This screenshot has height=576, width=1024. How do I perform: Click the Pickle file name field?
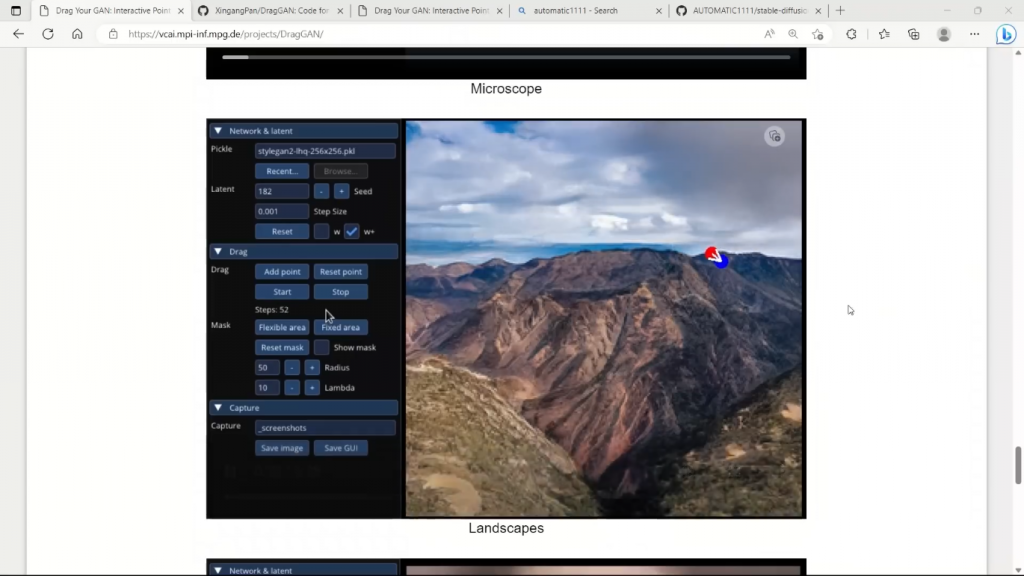325,151
